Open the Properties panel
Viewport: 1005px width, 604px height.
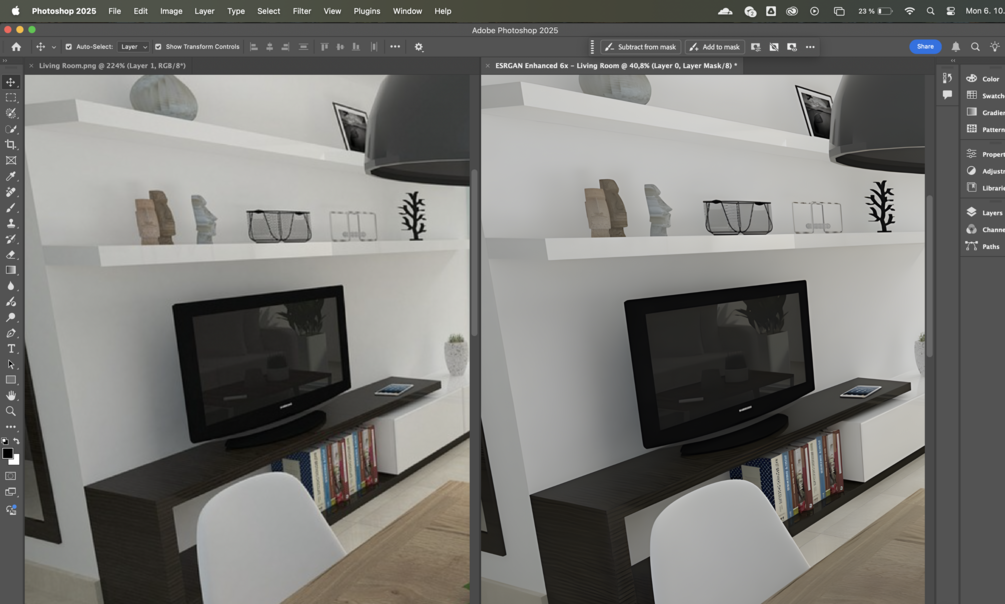coord(984,154)
